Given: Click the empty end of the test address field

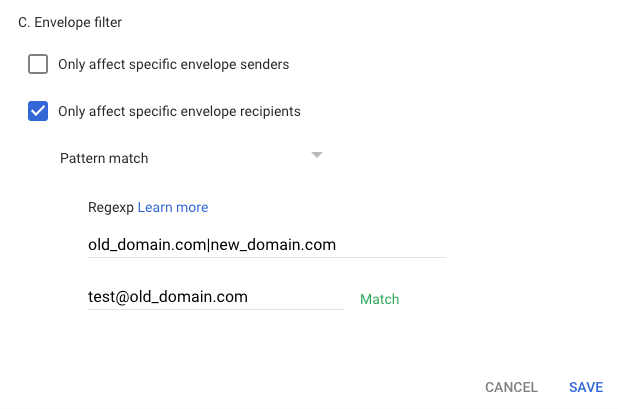Looking at the screenshot, I should tap(300, 297).
